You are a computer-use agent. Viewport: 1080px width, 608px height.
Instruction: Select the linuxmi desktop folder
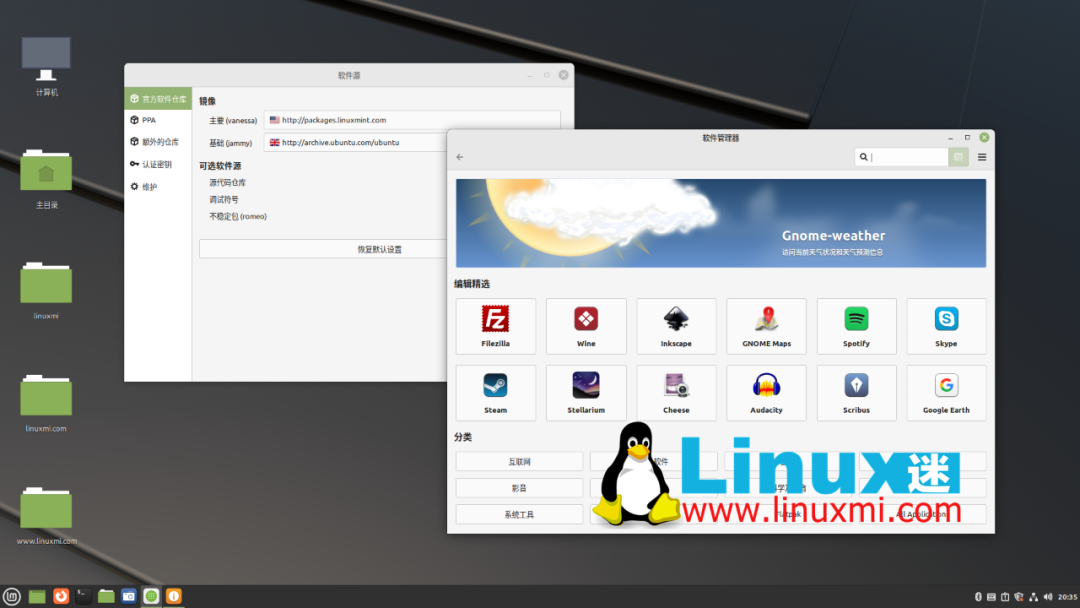pos(46,291)
